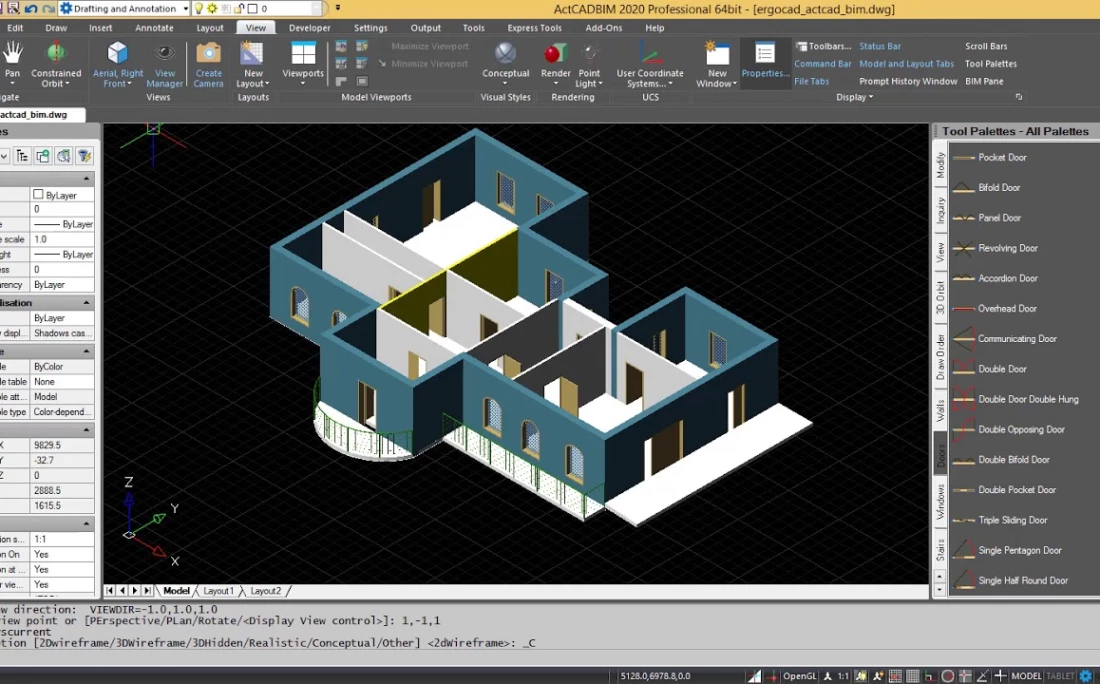
Task: Pick the Double Bifold Door tool
Action: coord(1013,460)
